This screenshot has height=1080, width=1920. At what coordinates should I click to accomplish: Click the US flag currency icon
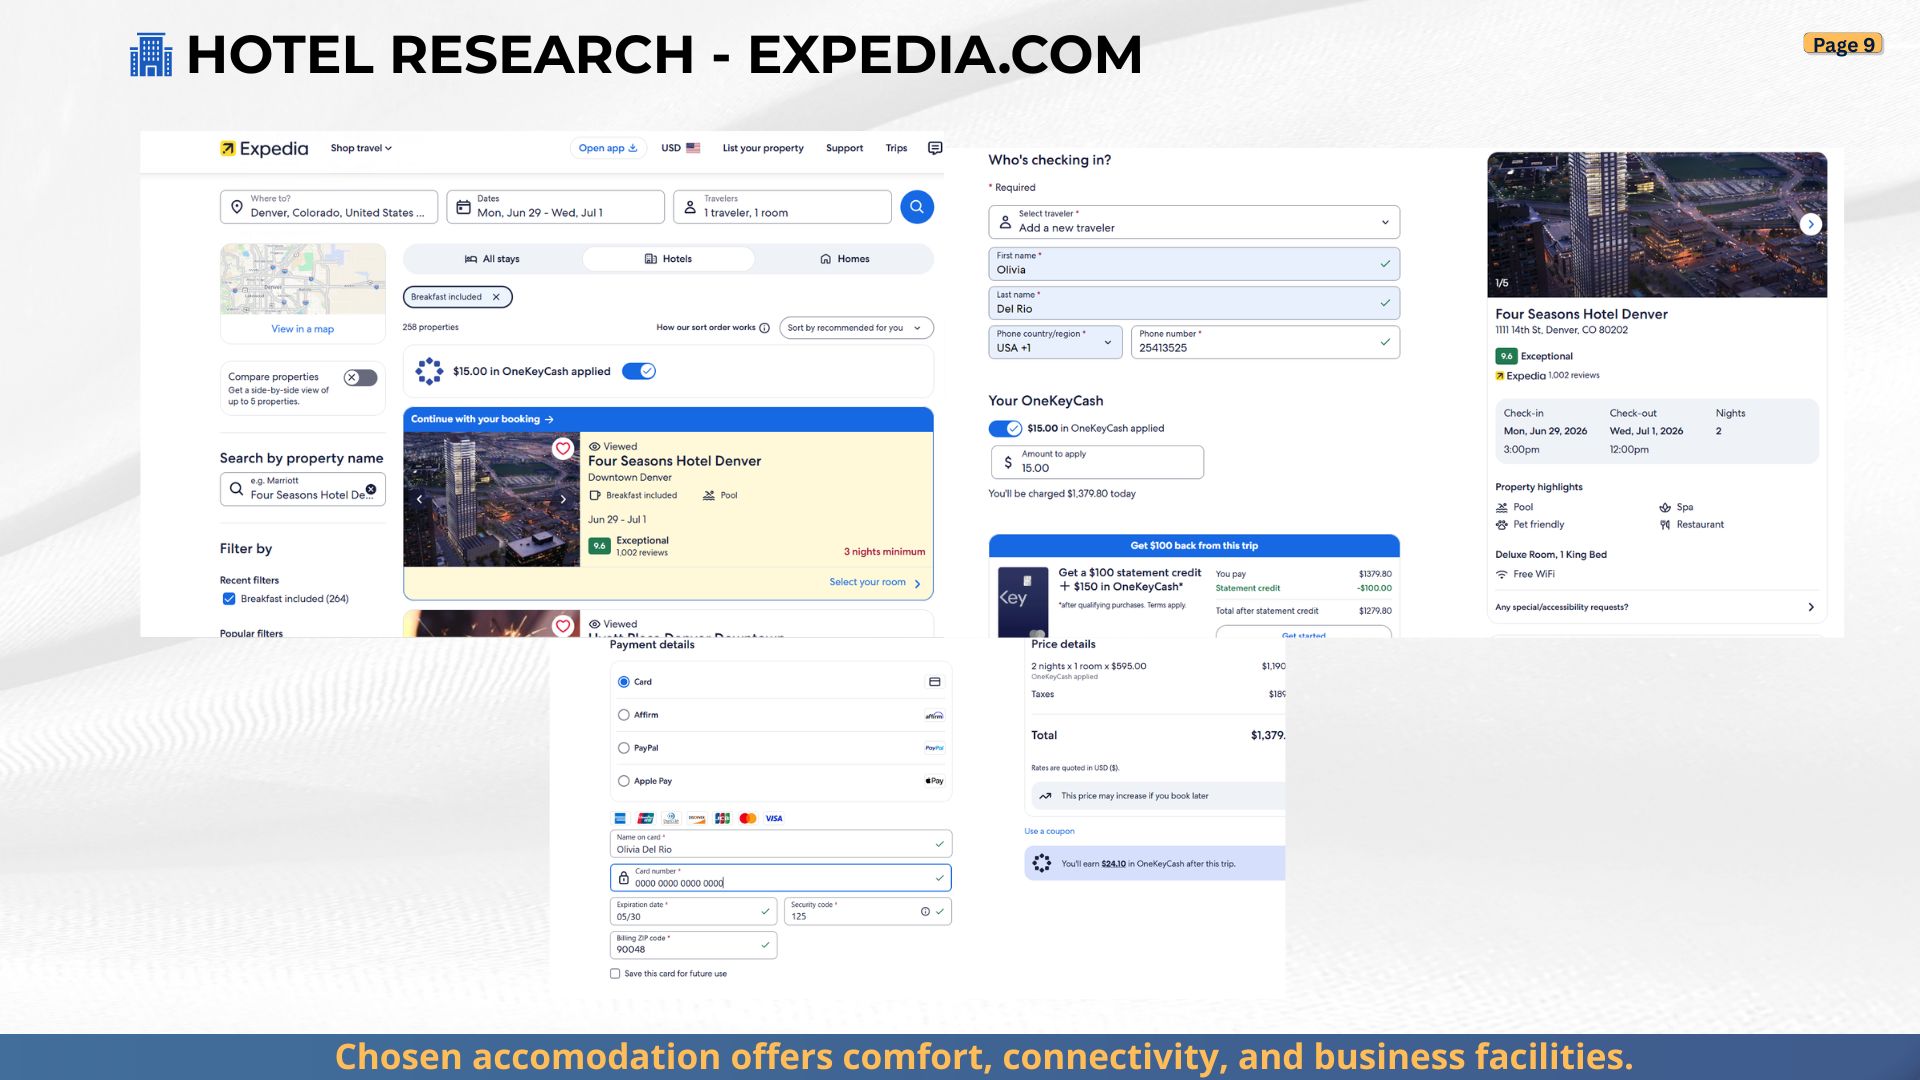tap(693, 148)
